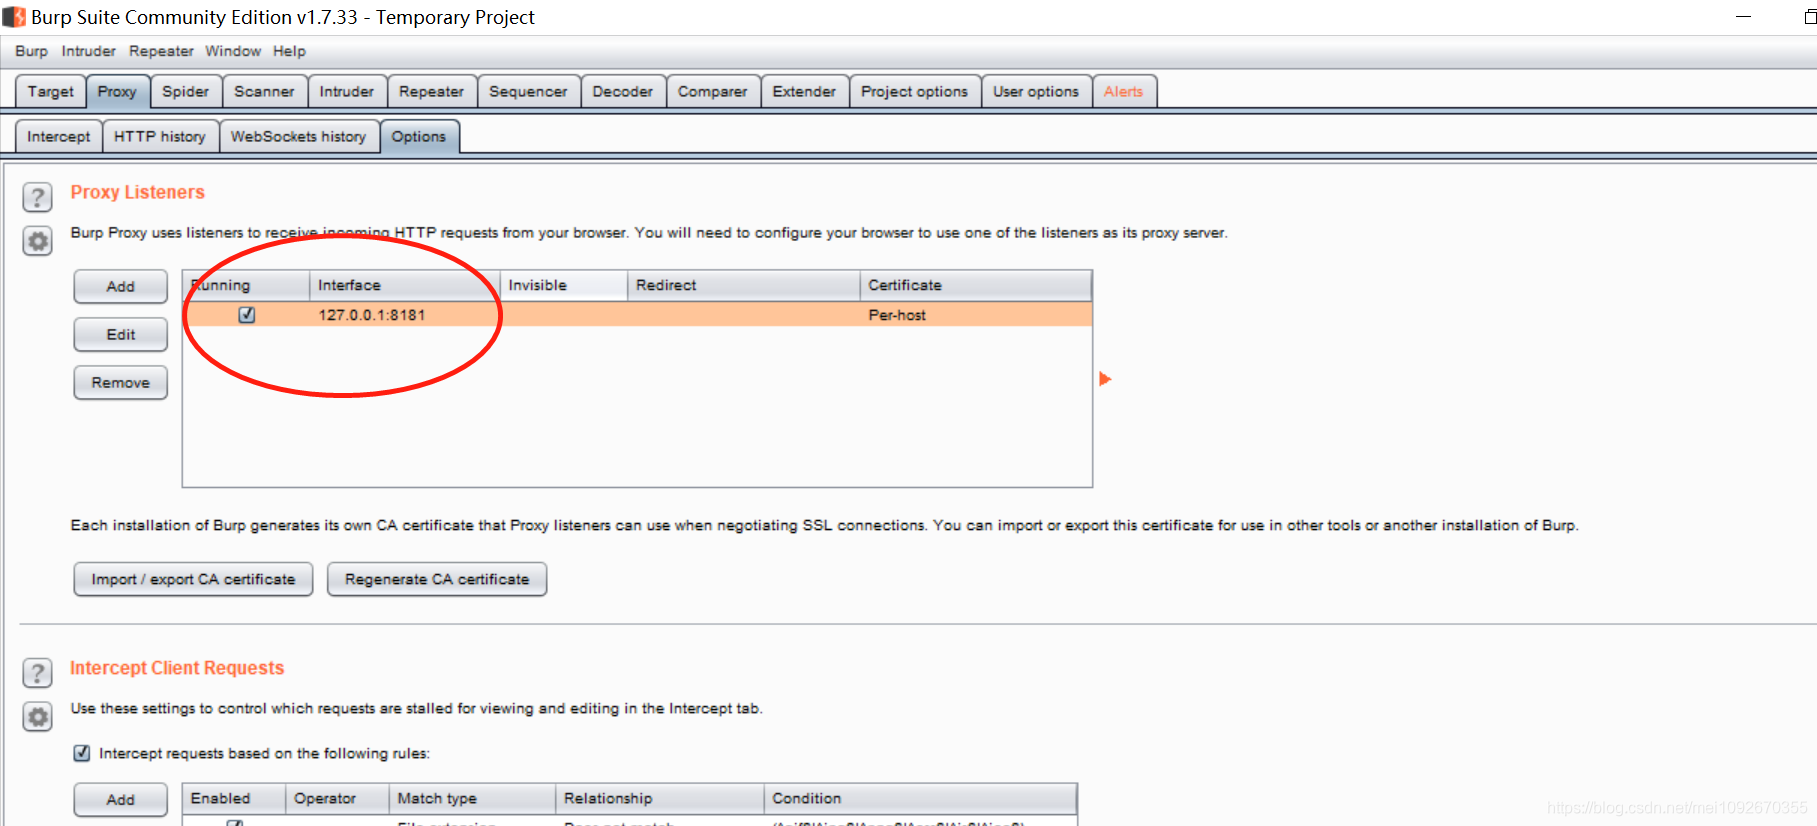The width and height of the screenshot is (1817, 826).
Task: Open the User options tab
Action: [1036, 91]
